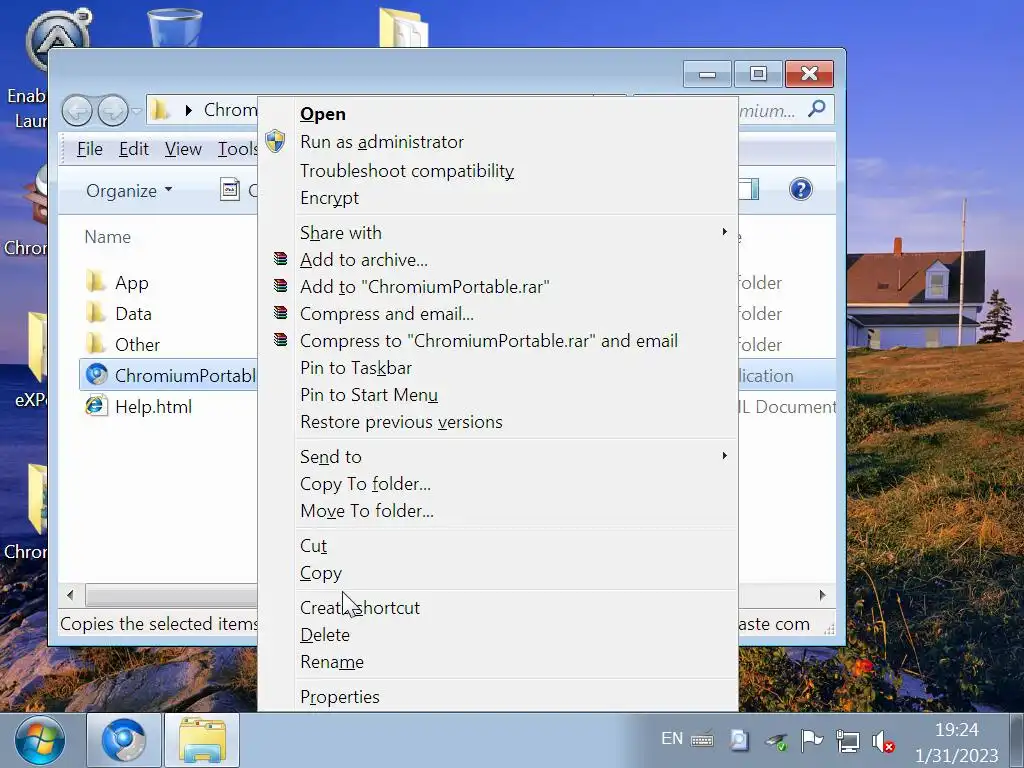Open the Organize dropdown
The width and height of the screenshot is (1024, 768).
(129, 191)
